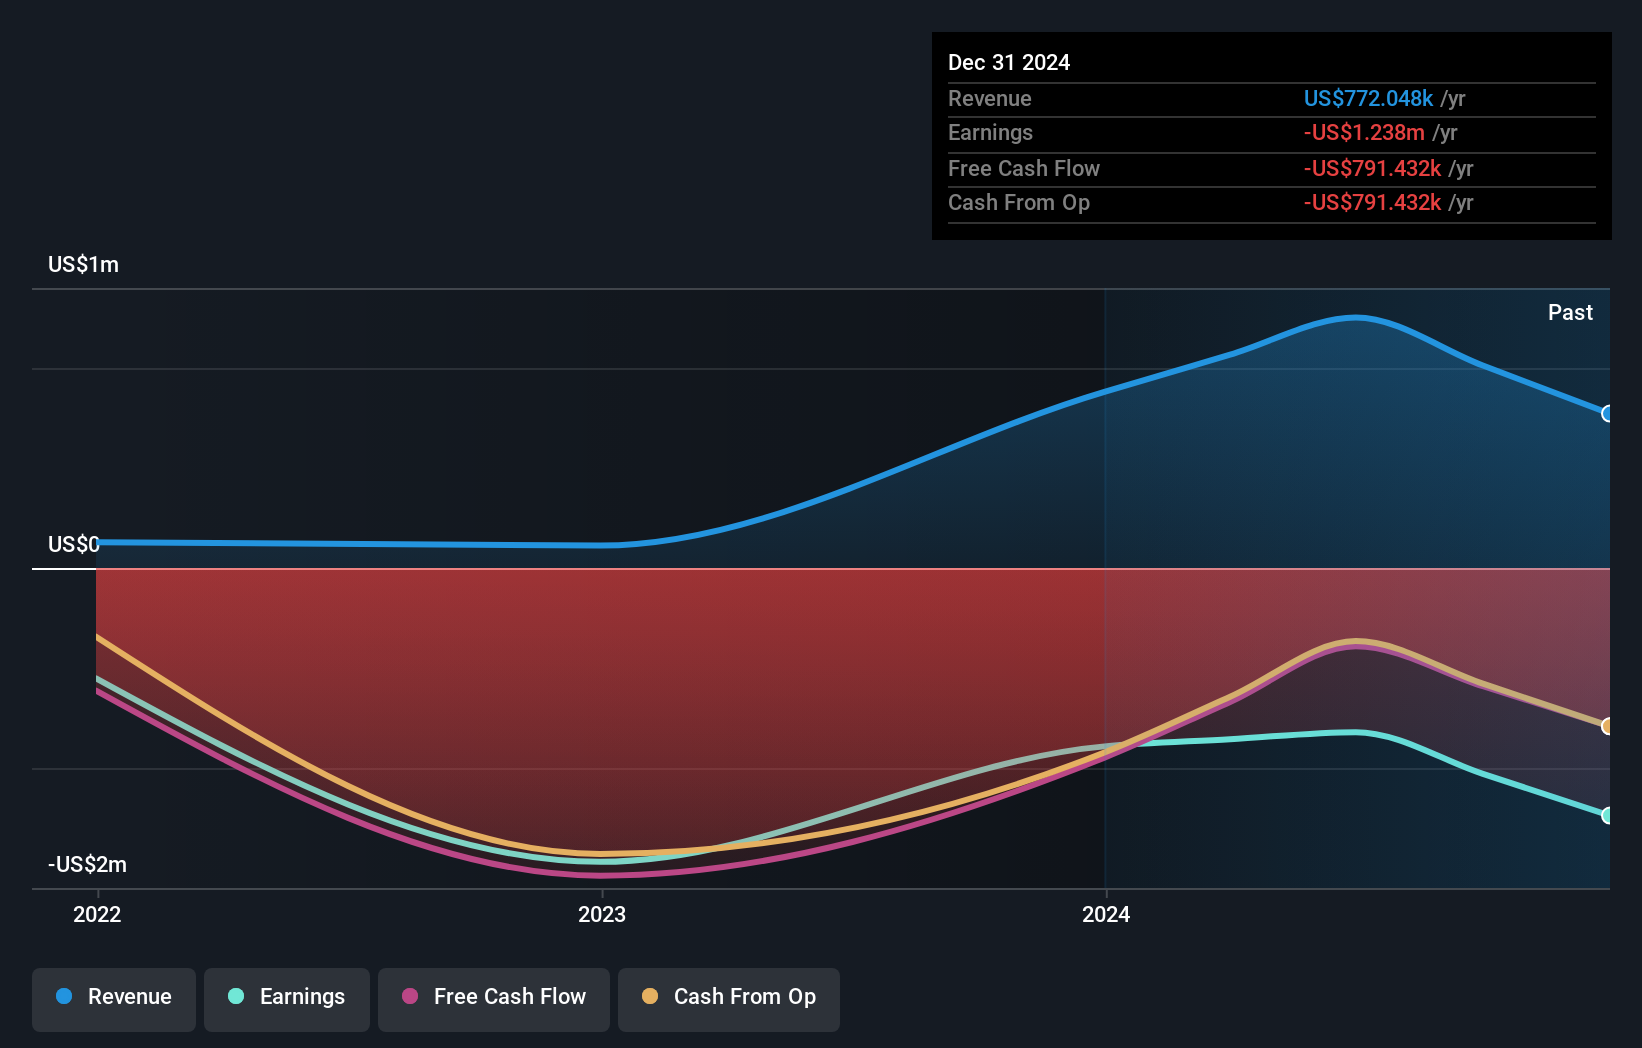Click the -US$1.238m earnings value
1642x1048 pixels.
point(1364,132)
